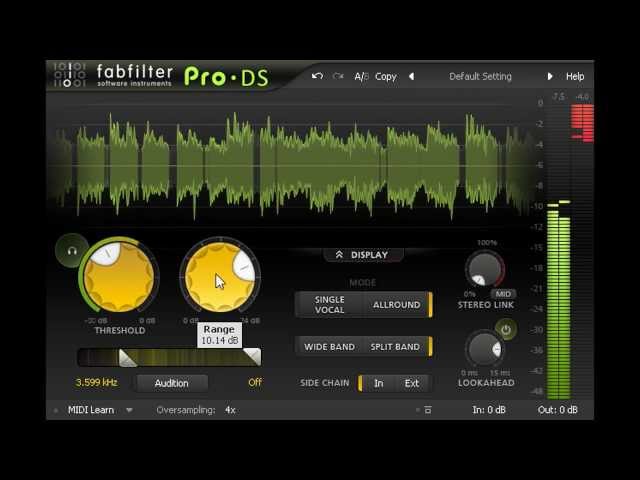Toggle the MID stereo link button
This screenshot has width=640, height=480.
(x=503, y=294)
